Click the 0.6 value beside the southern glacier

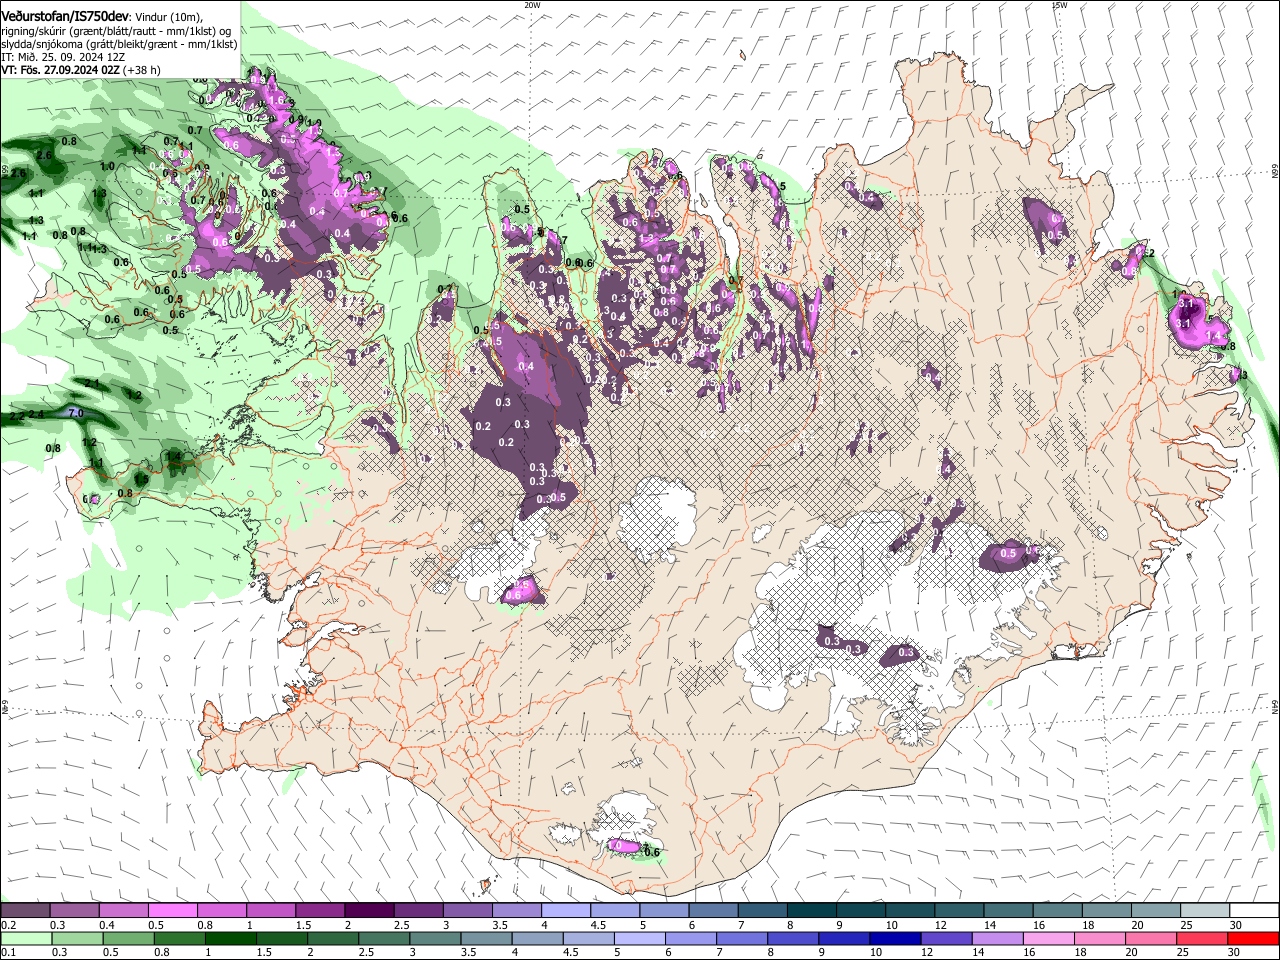tap(652, 852)
